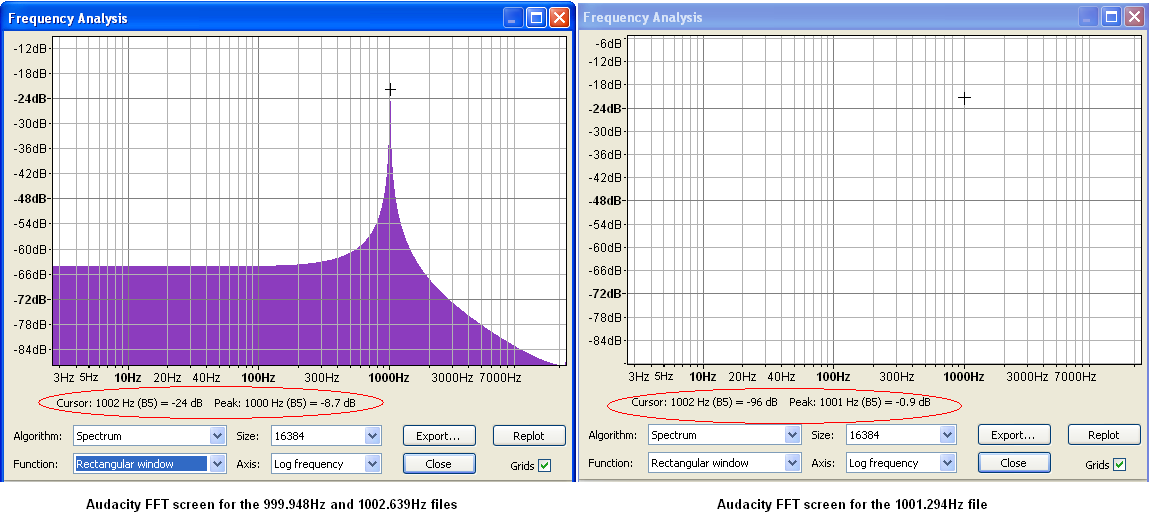Image resolution: width=1150 pixels, height=525 pixels.
Task: Click the -48dB axis label in right plot
Action: click(x=606, y=200)
